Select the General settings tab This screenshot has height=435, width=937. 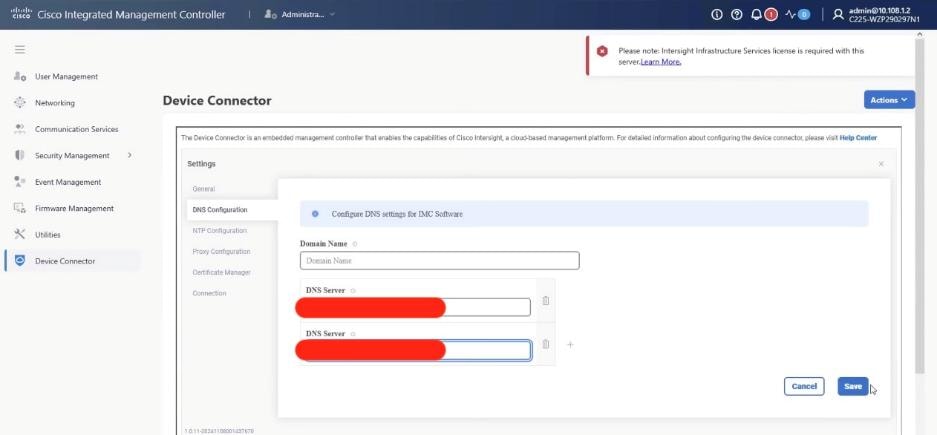204,189
